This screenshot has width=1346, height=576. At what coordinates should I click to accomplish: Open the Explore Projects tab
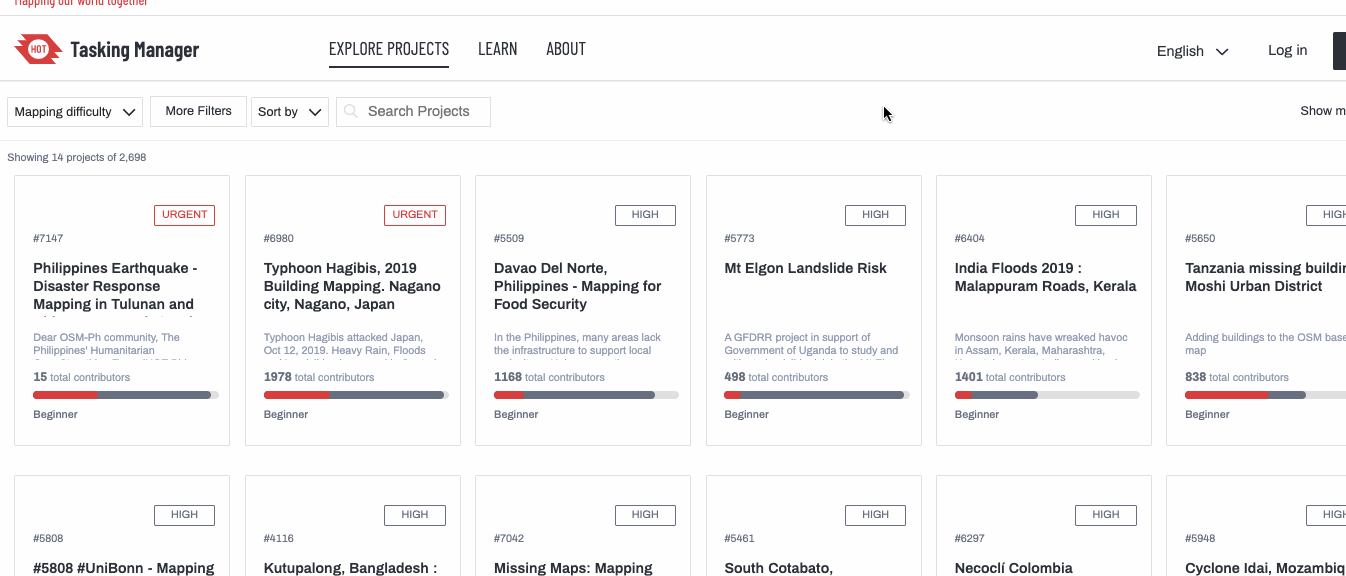[389, 49]
